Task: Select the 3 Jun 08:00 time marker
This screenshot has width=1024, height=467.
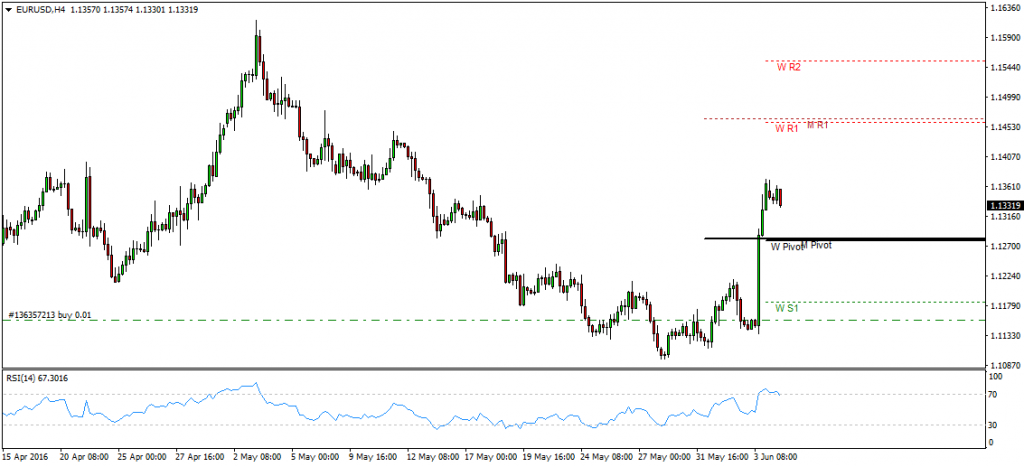Action: (775, 456)
